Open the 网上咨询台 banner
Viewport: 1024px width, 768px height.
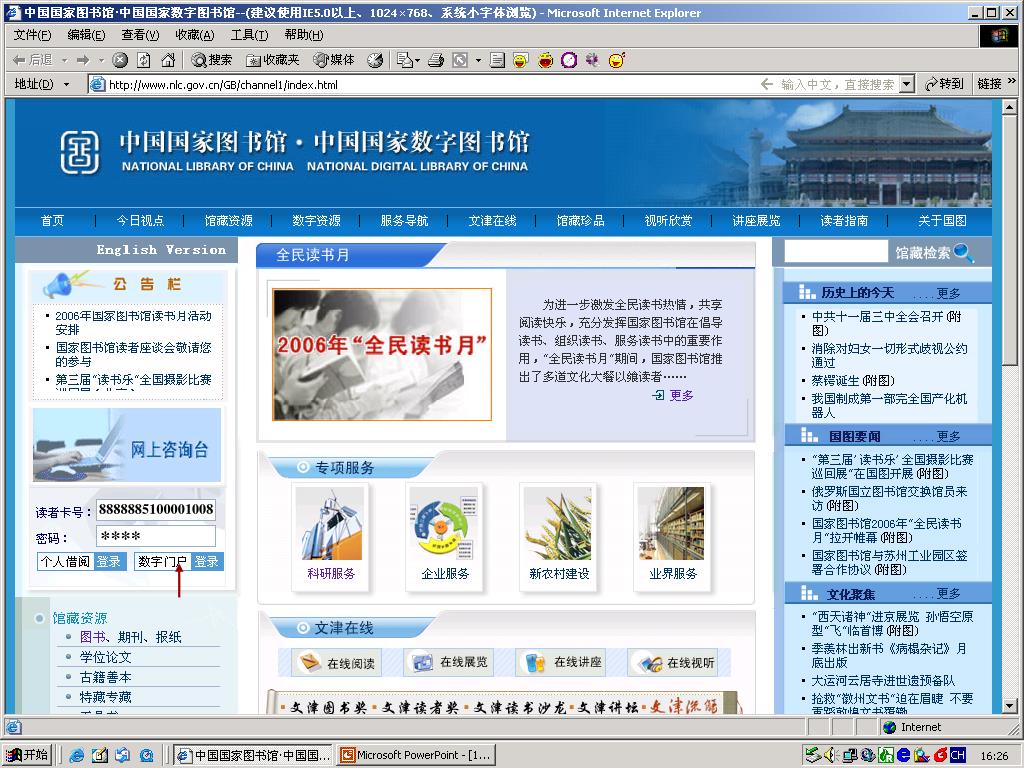[x=127, y=445]
